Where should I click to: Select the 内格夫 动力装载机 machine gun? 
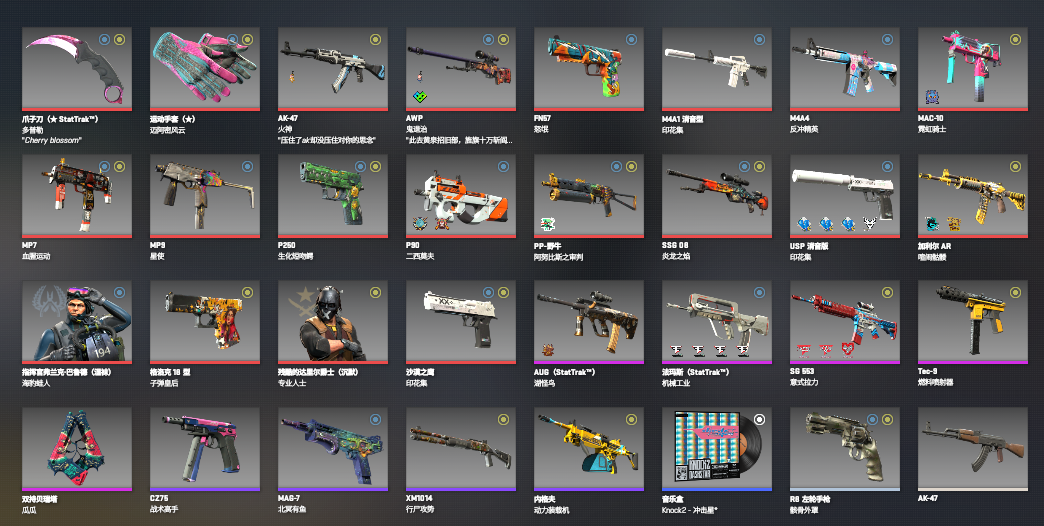[589, 449]
